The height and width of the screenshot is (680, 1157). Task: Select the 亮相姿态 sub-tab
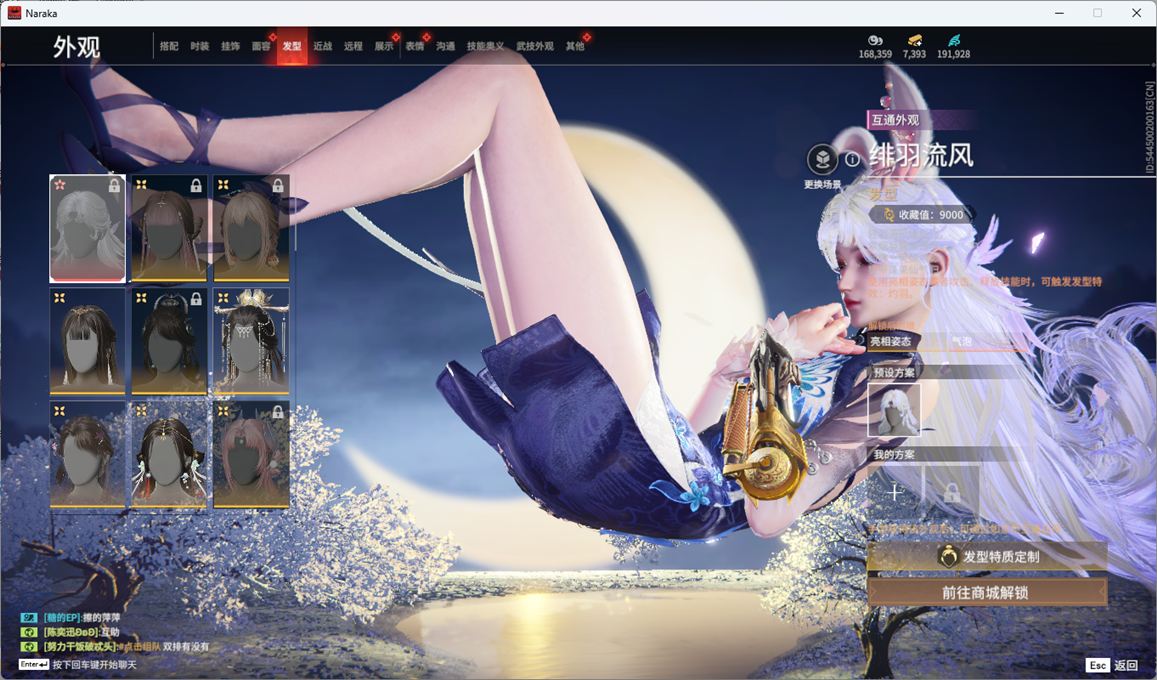pyautogui.click(x=891, y=341)
